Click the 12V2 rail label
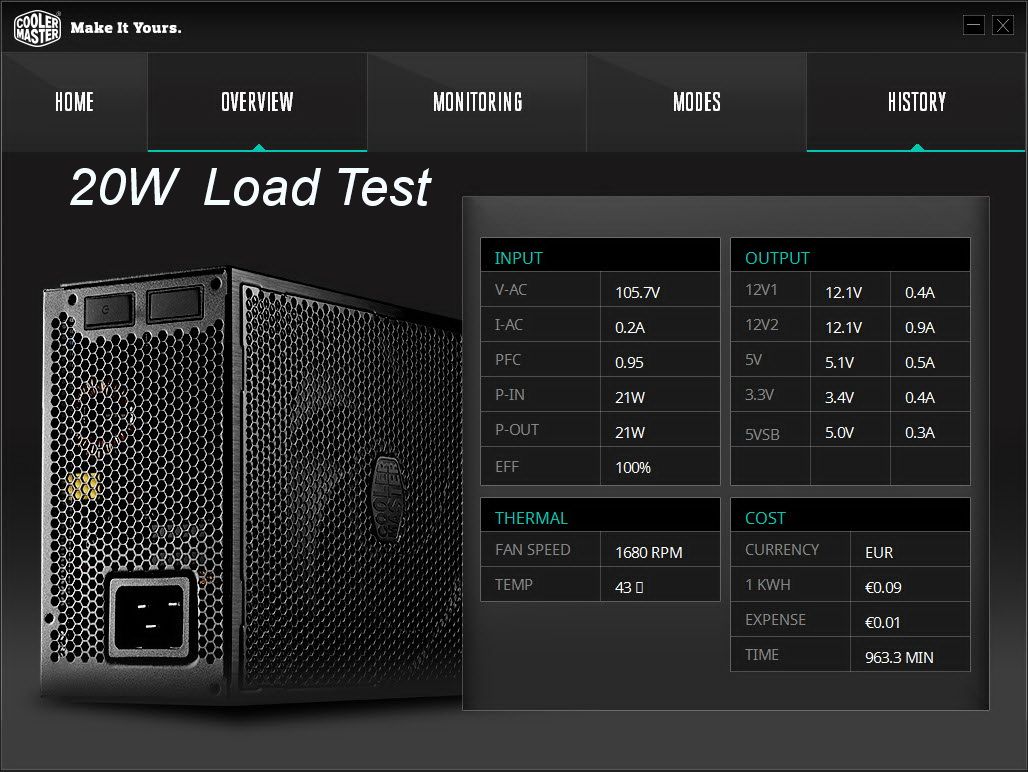This screenshot has width=1028, height=772. point(761,324)
